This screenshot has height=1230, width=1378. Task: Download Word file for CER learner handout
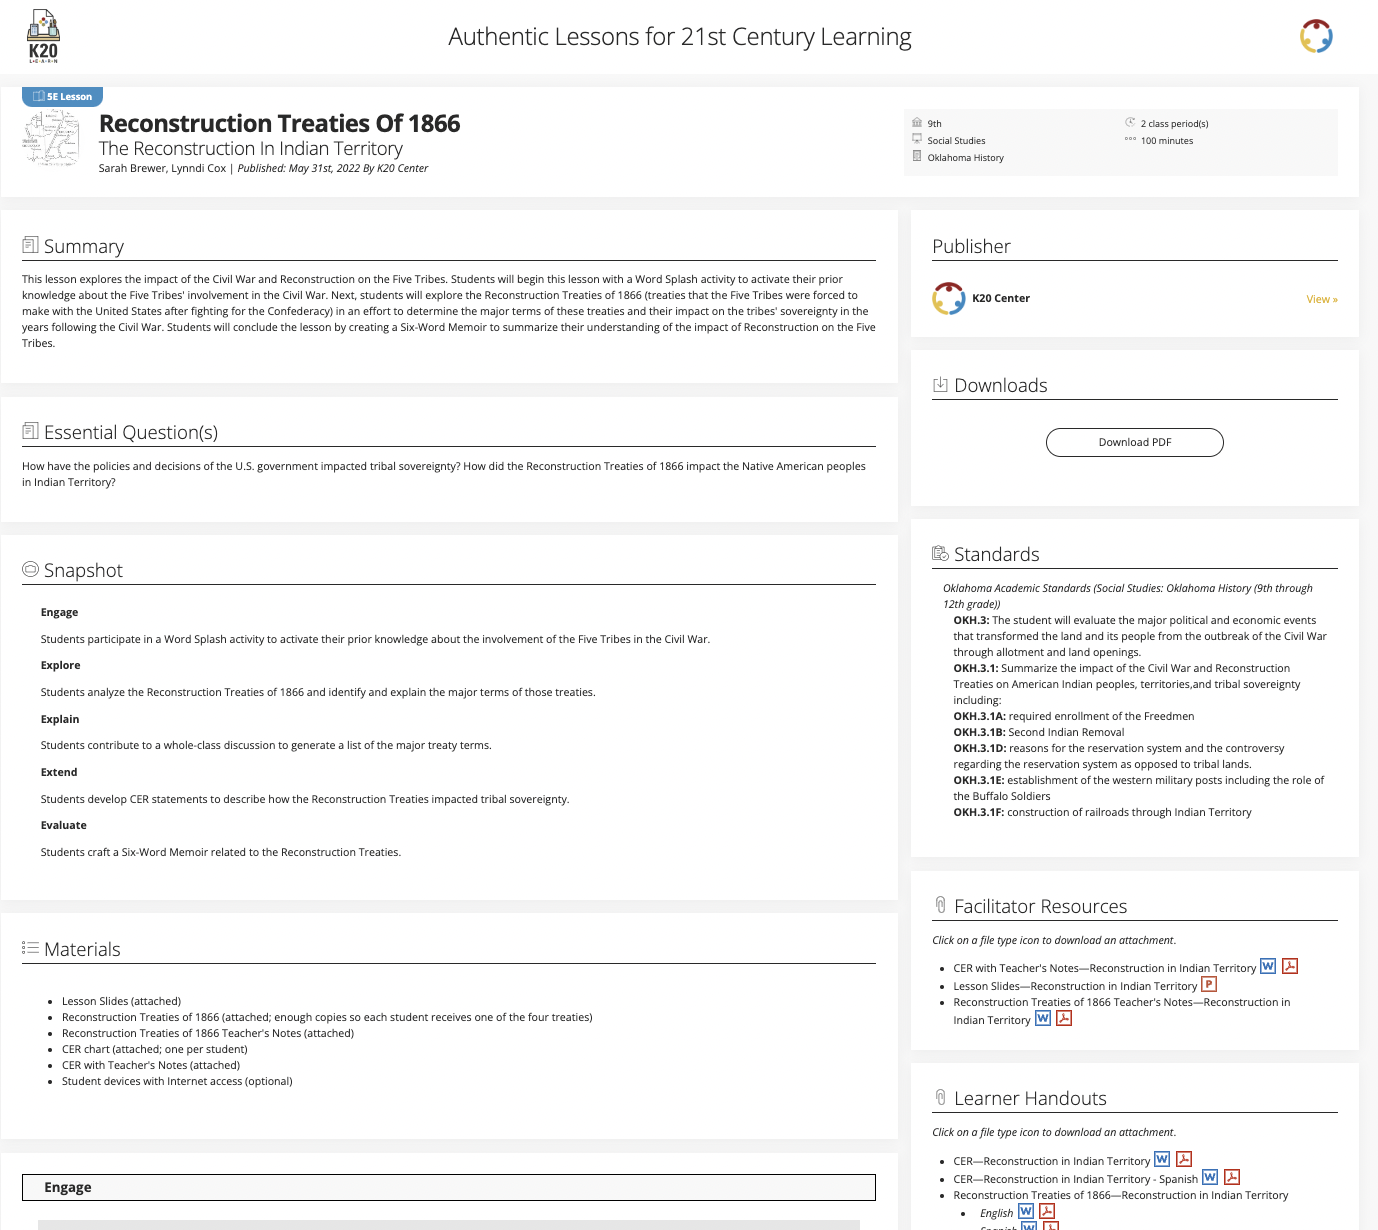(x=1161, y=1160)
